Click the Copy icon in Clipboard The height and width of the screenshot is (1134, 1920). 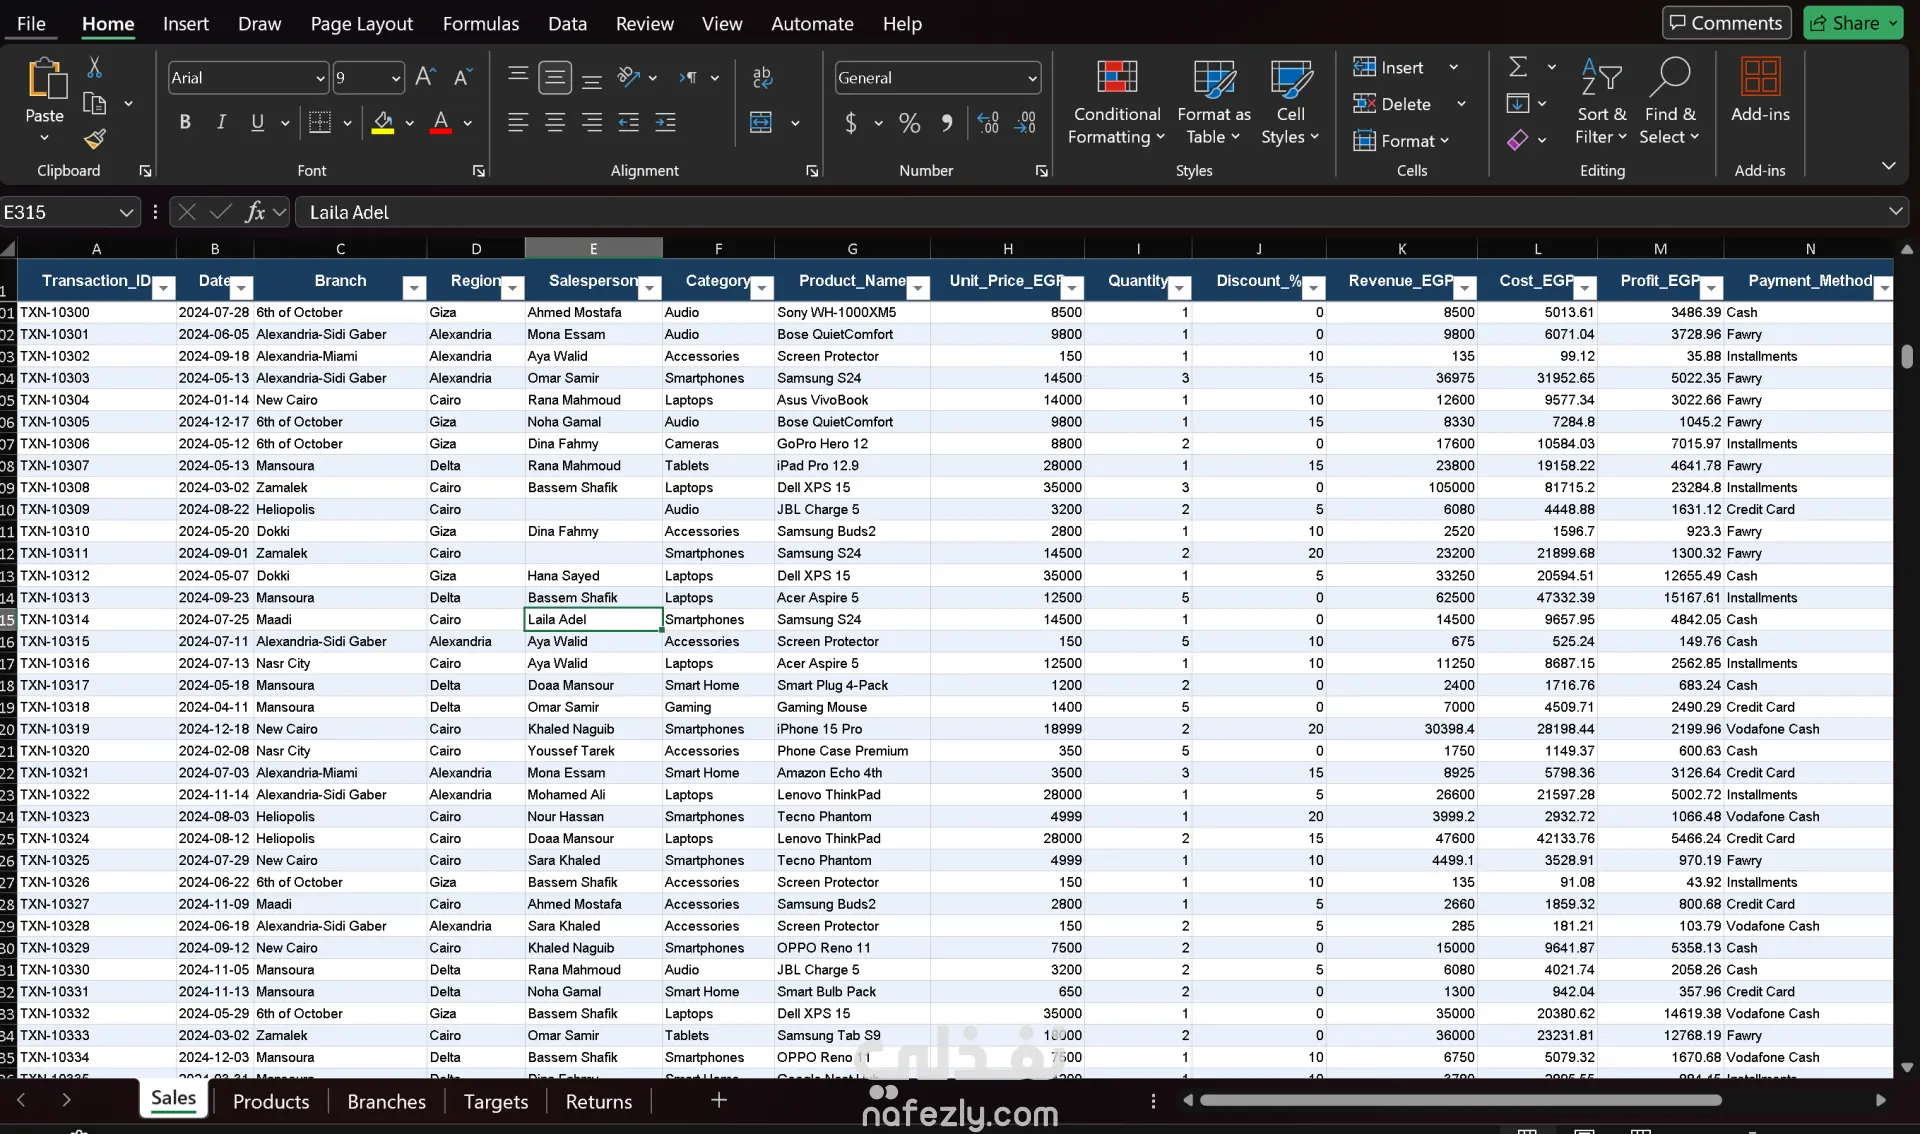pyautogui.click(x=94, y=103)
